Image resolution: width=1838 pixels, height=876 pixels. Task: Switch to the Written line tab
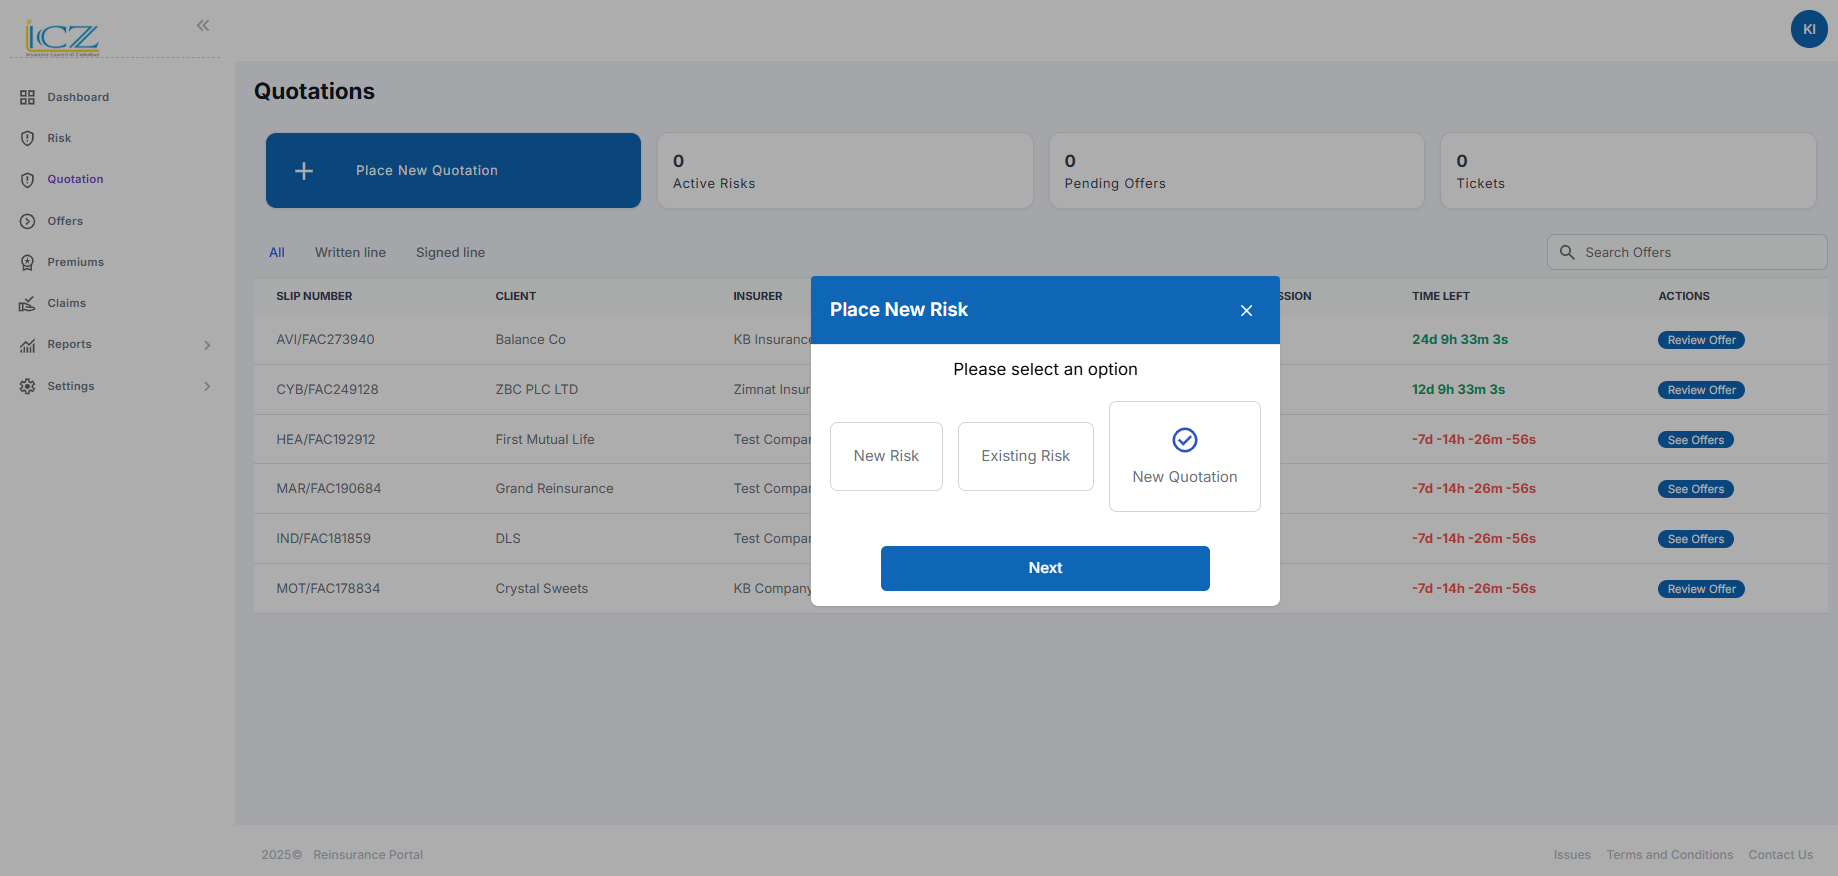(350, 253)
